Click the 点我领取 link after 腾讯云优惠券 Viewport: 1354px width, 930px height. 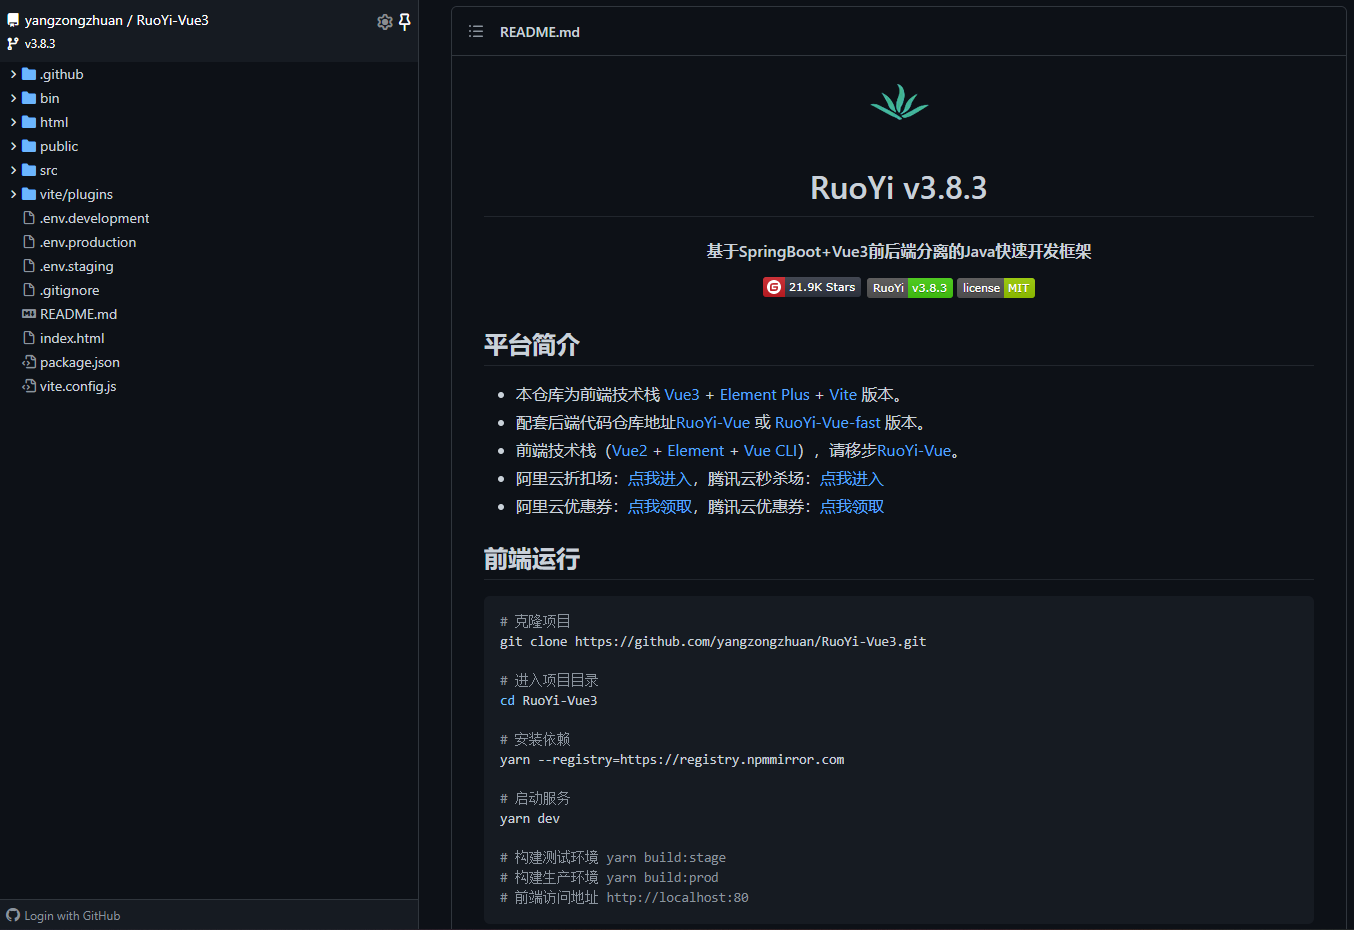pyautogui.click(x=852, y=507)
